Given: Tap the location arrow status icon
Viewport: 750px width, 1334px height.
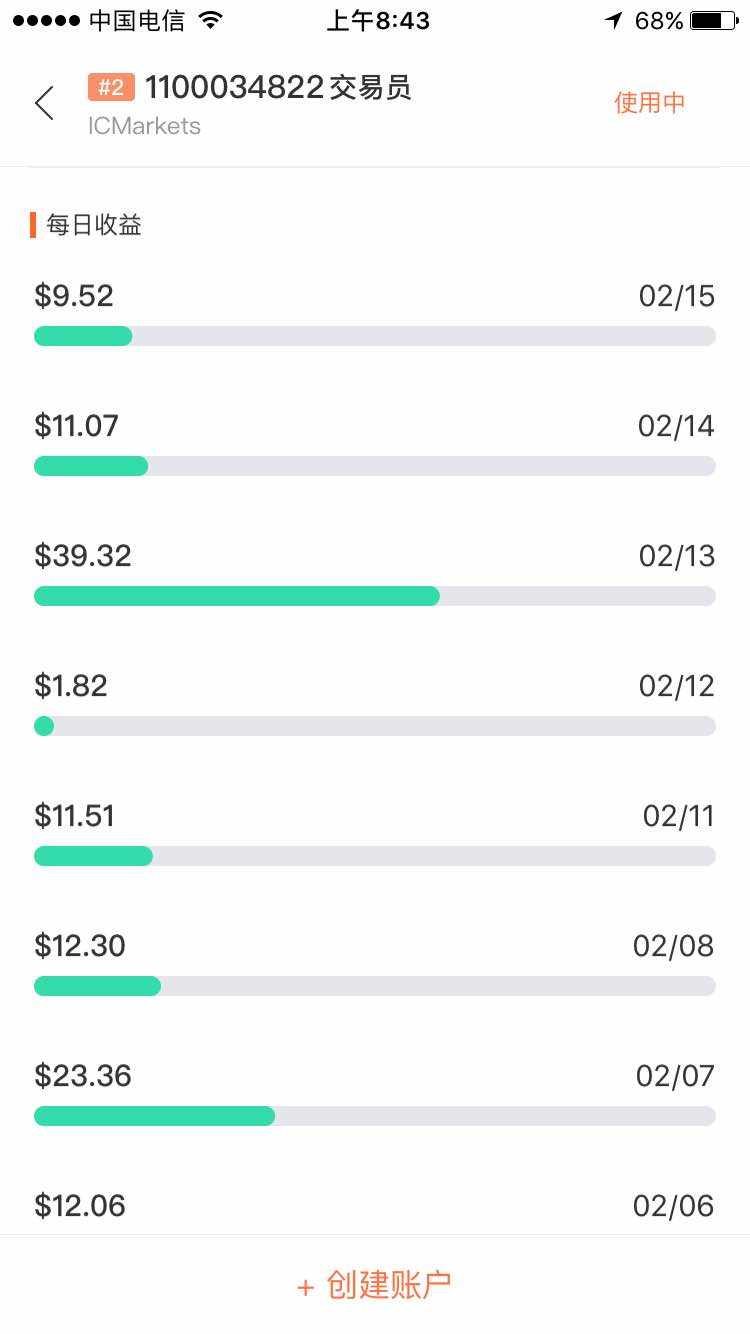Looking at the screenshot, I should 614,20.
